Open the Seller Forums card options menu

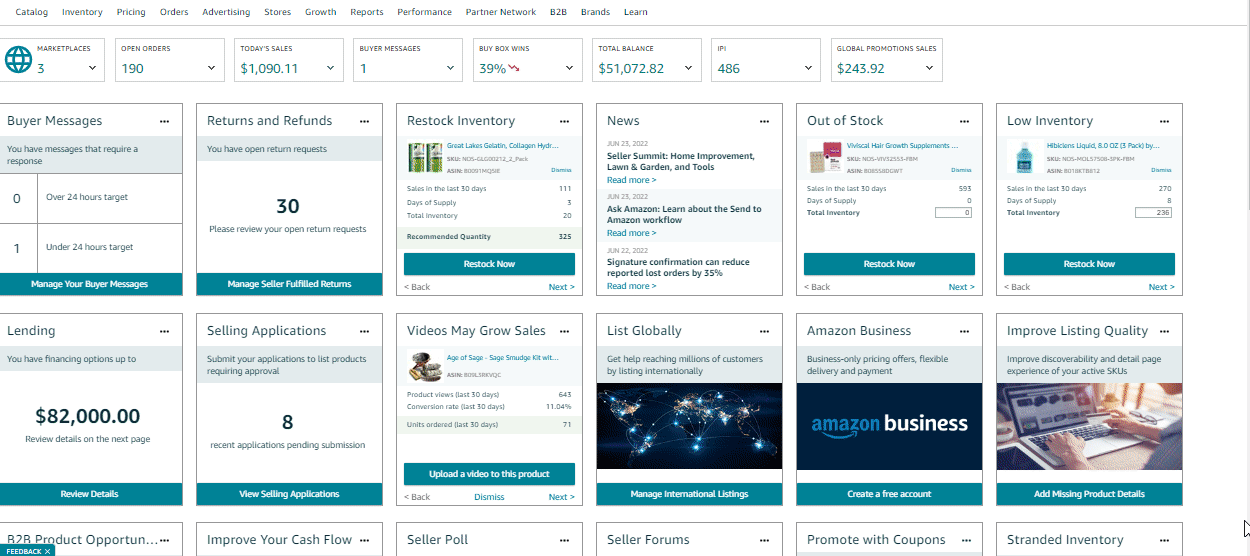click(765, 540)
